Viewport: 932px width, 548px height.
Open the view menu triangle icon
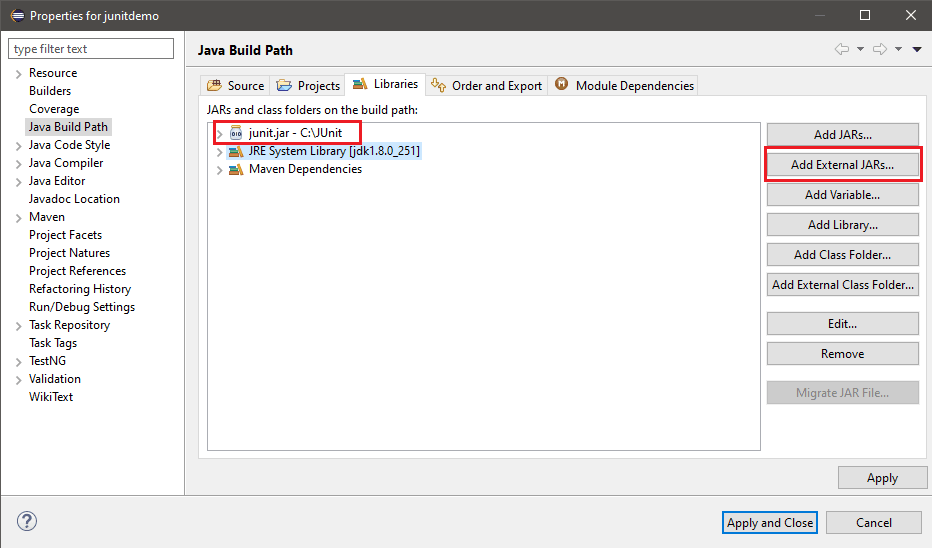(x=917, y=49)
